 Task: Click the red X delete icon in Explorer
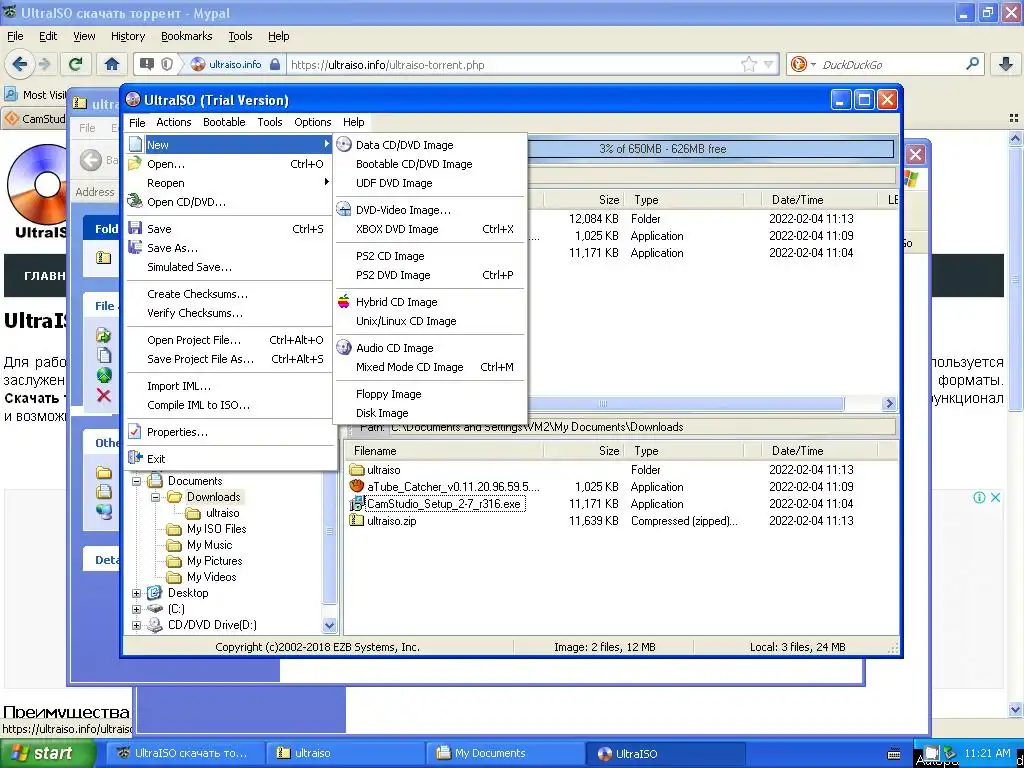point(104,396)
